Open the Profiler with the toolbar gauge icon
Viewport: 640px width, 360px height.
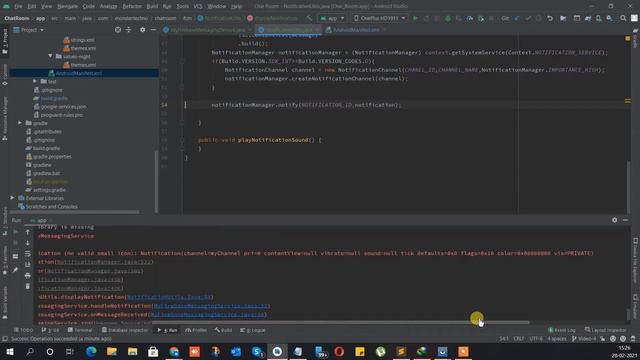coord(470,18)
